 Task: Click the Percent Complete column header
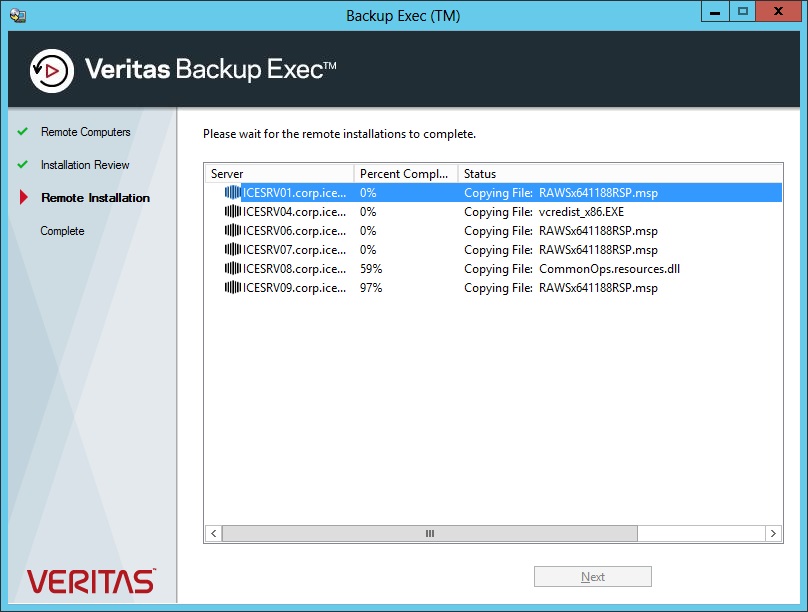tap(406, 174)
